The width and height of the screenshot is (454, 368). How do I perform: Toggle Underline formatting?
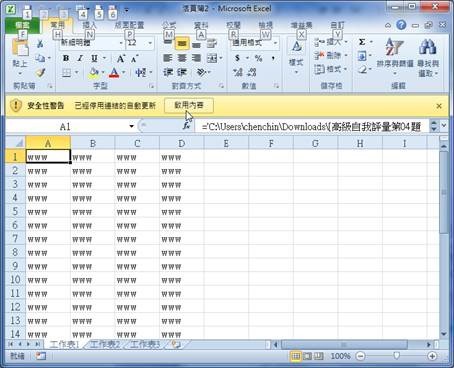tap(94, 58)
